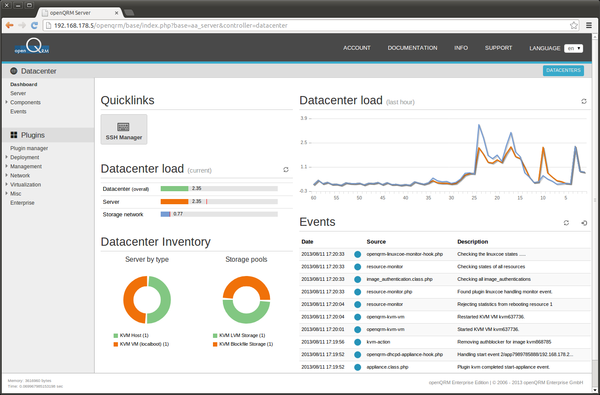Screen dimensions: 600x395
Task: Click the Source column header
Action: click(376, 242)
